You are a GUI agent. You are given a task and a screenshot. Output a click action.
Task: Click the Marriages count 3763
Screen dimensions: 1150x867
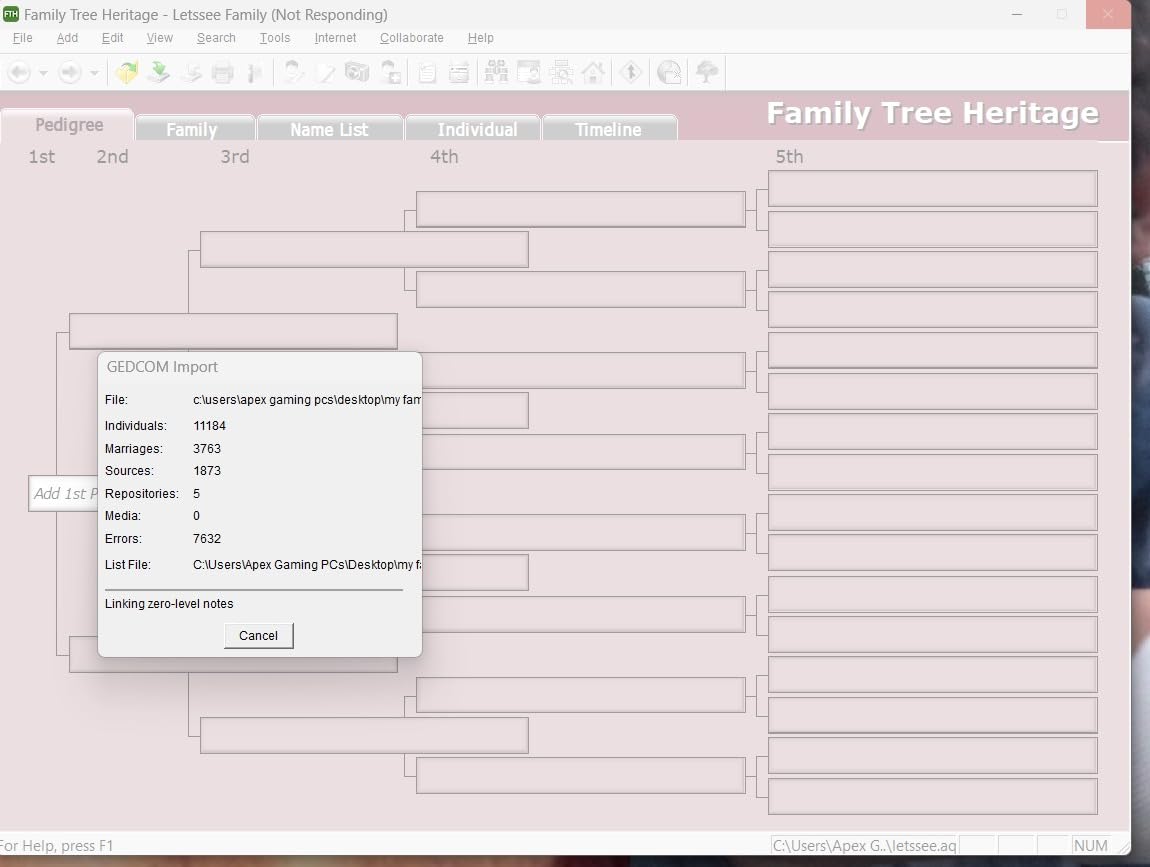tap(207, 448)
